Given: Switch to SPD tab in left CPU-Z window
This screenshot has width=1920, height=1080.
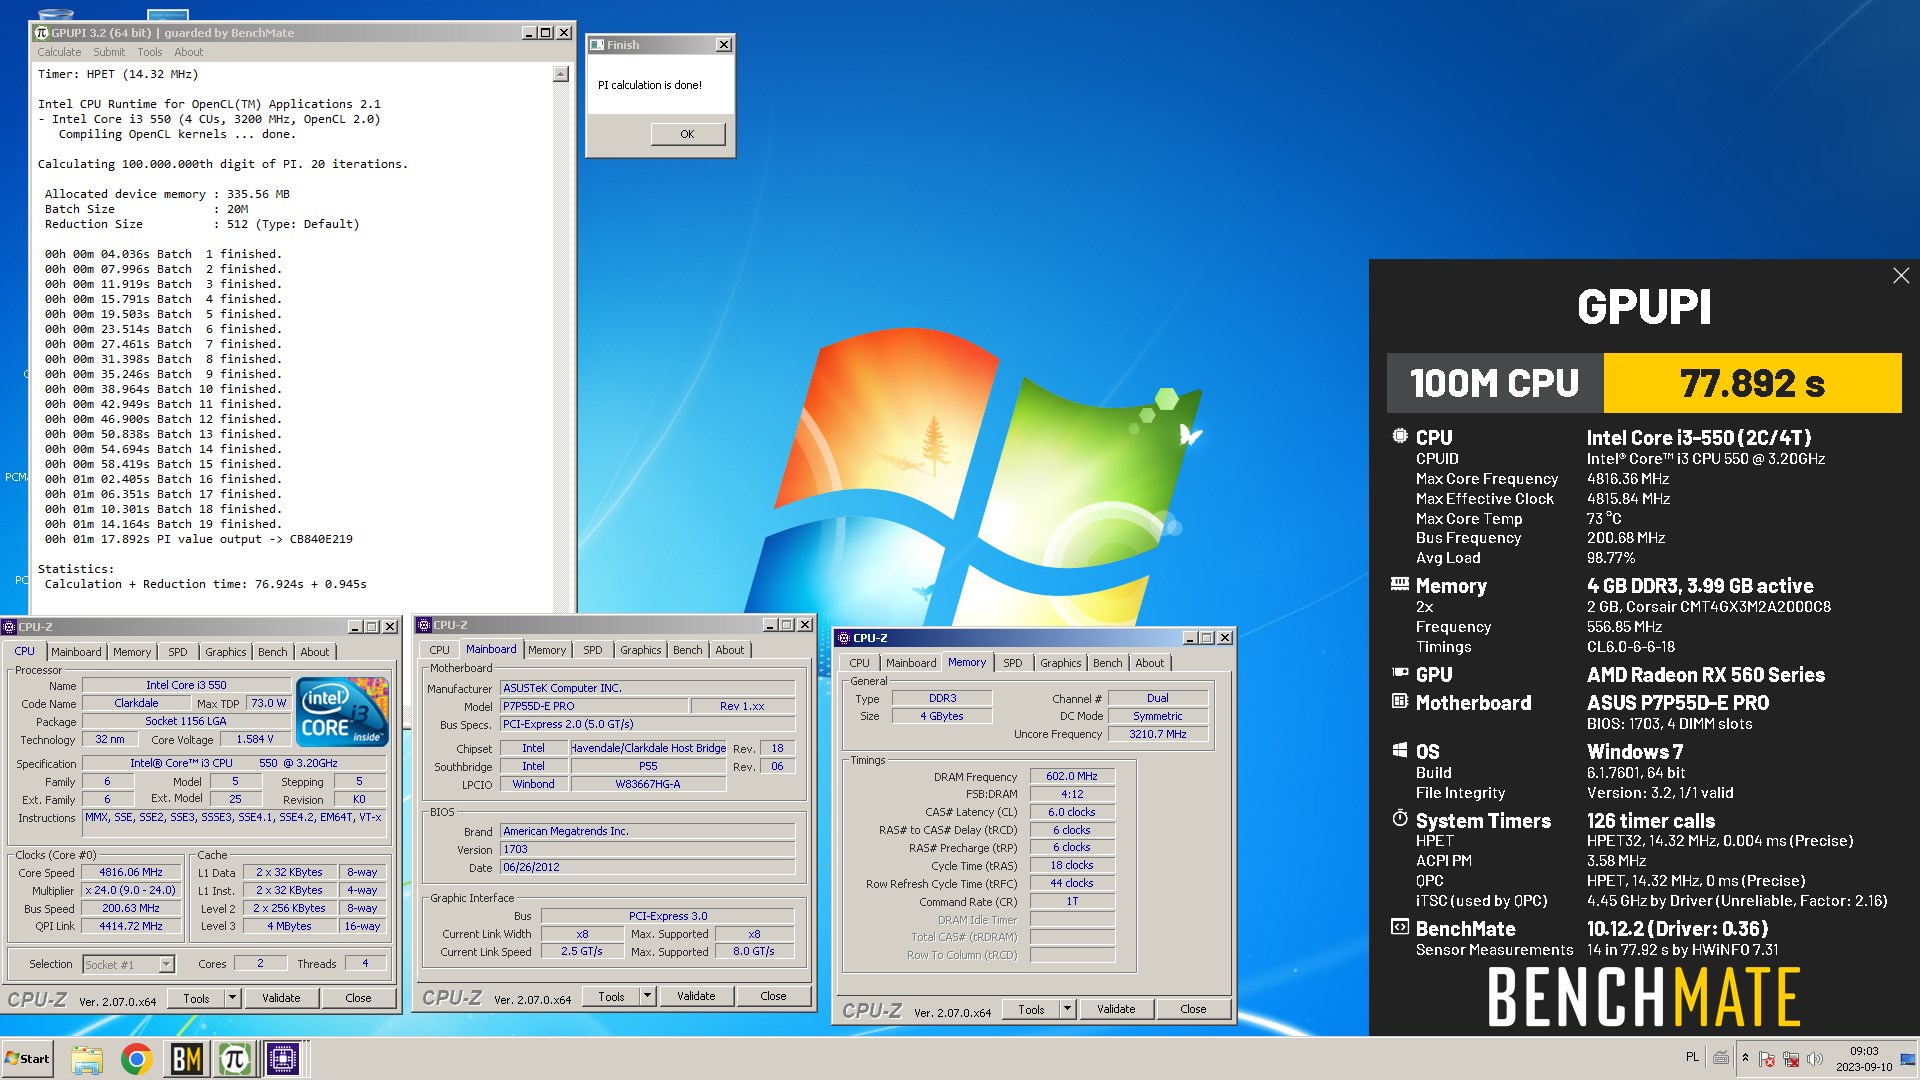Looking at the screenshot, I should [x=177, y=652].
